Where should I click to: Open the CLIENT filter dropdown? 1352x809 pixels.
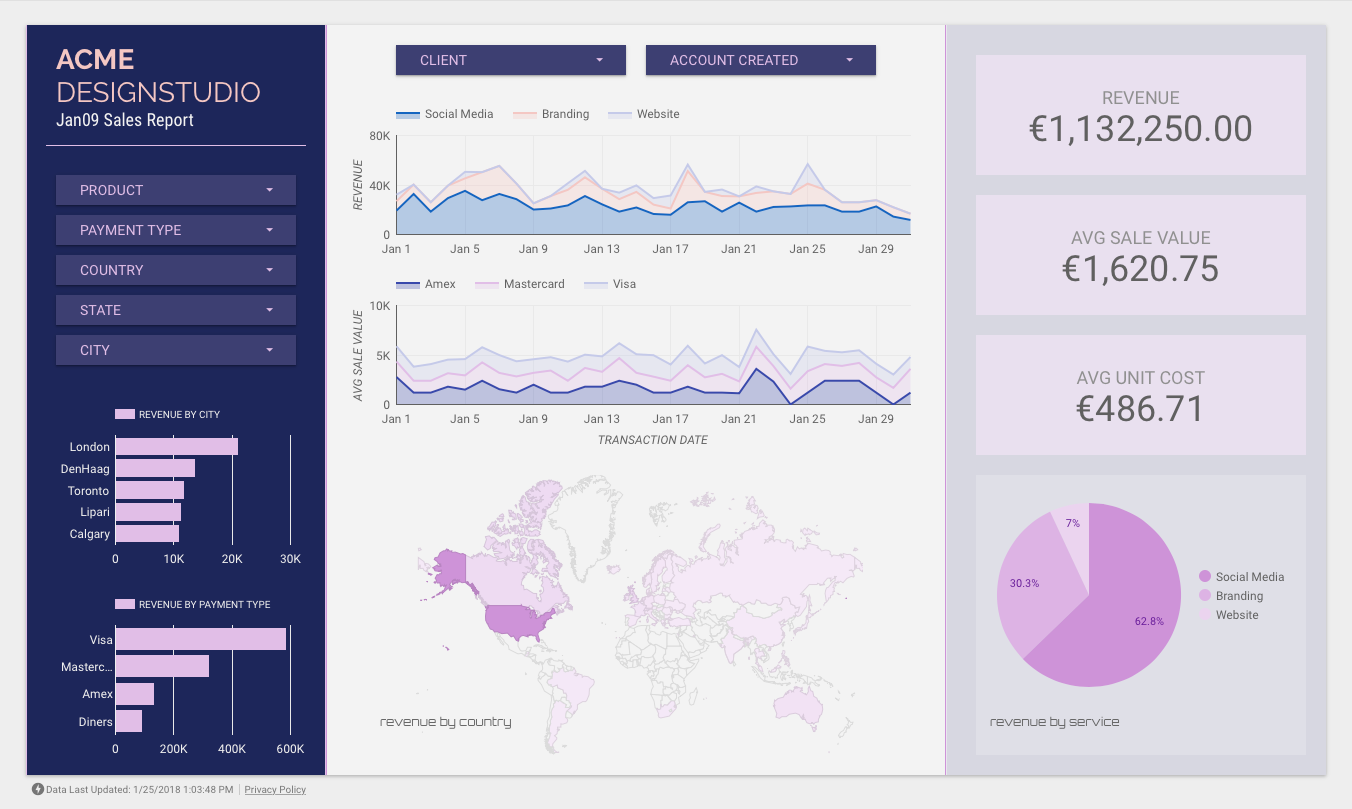pyautogui.click(x=511, y=60)
